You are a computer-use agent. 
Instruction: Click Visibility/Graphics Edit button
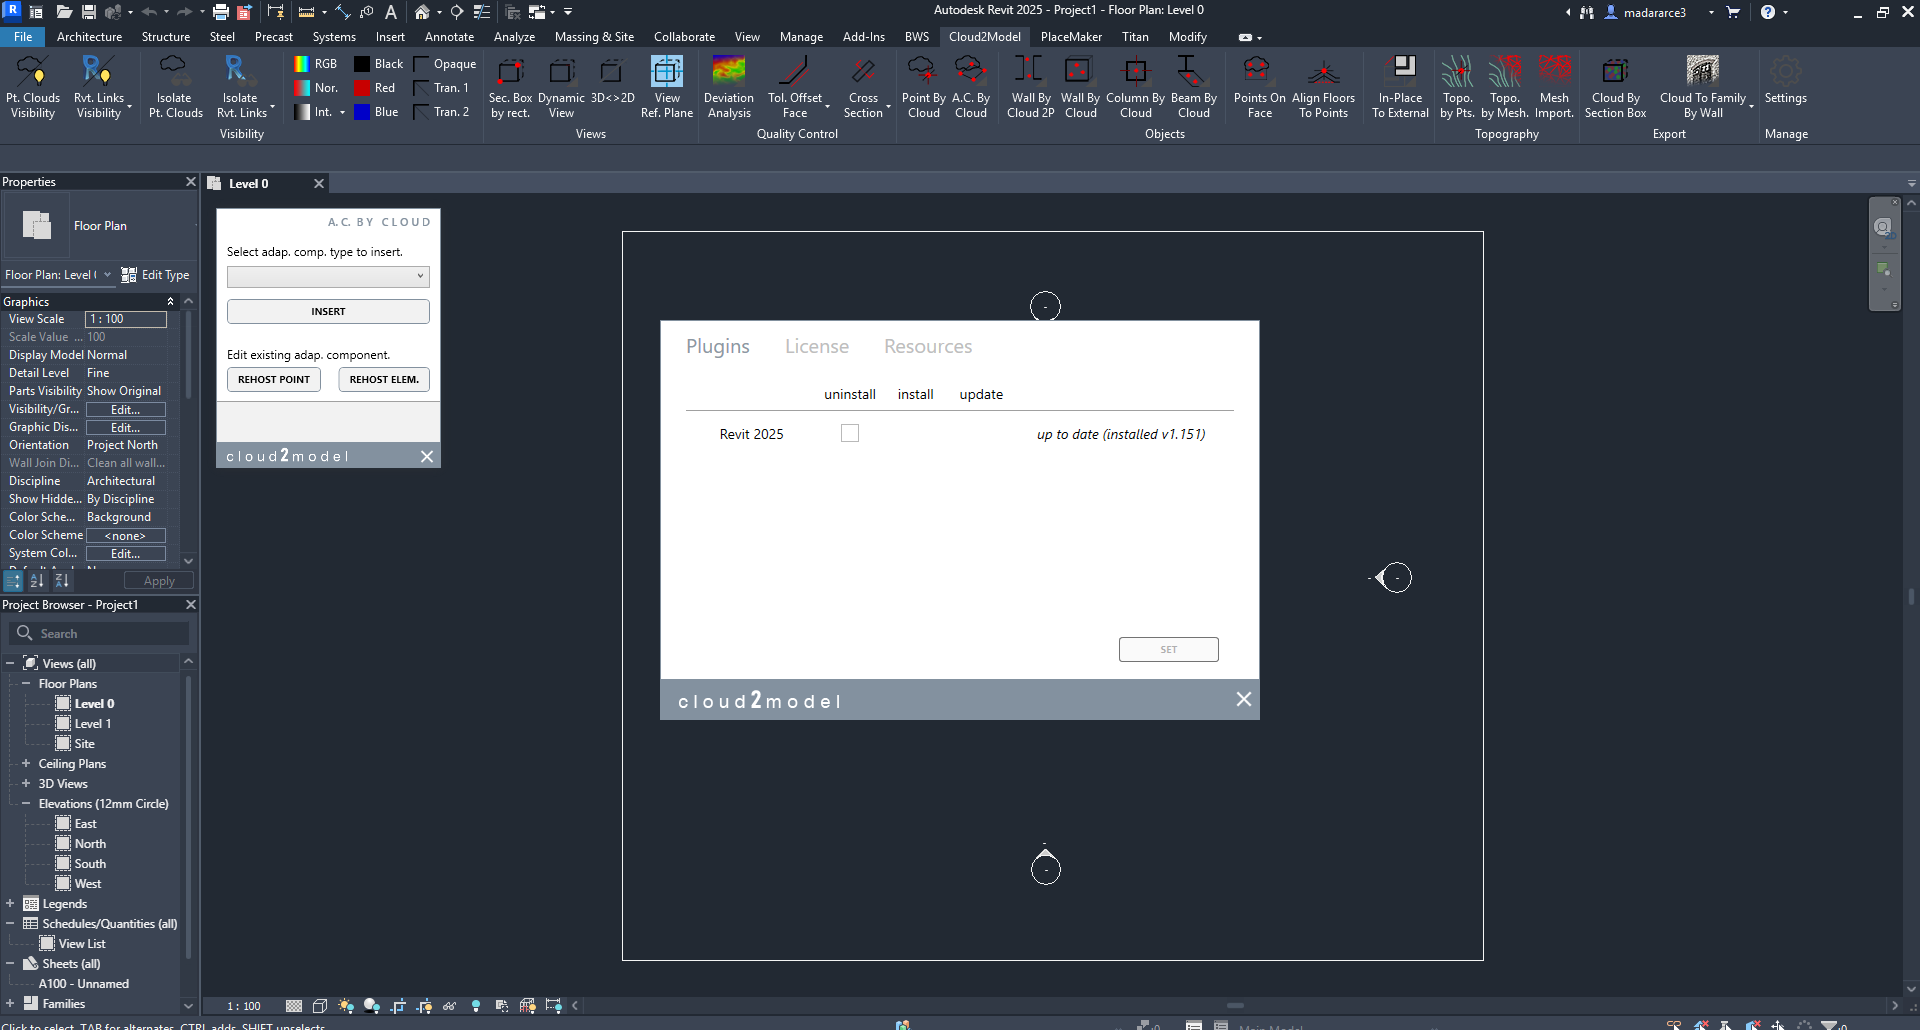point(125,409)
